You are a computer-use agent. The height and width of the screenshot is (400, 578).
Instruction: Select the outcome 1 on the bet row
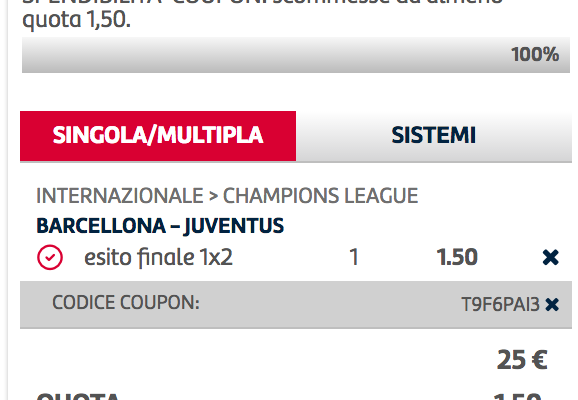(x=354, y=257)
